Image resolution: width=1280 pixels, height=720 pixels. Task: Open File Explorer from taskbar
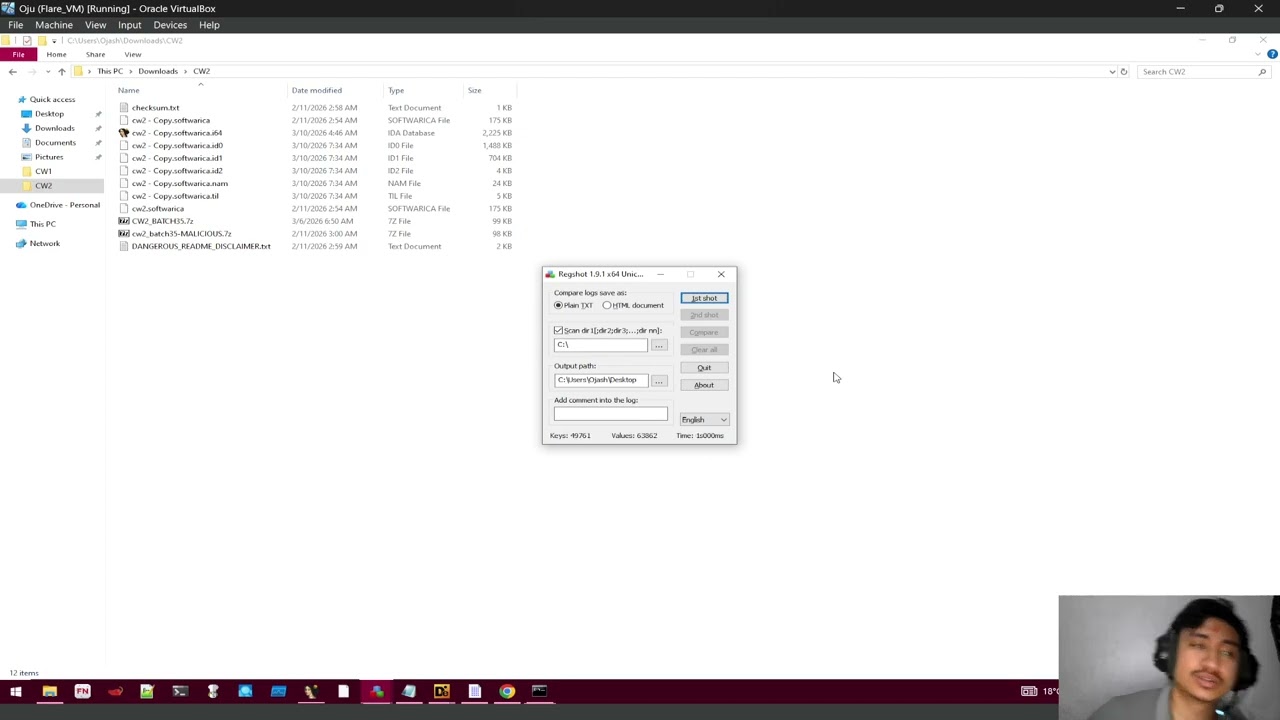click(49, 691)
